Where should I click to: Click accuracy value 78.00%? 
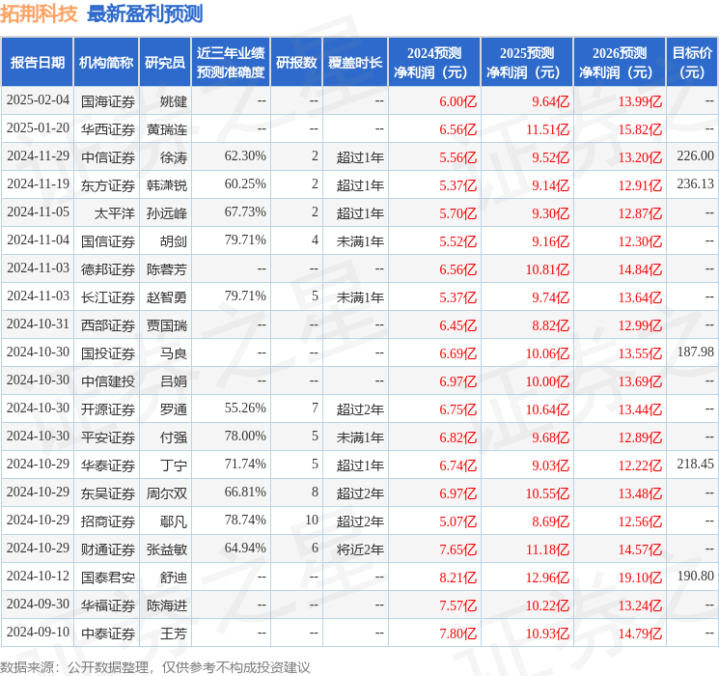tap(245, 436)
